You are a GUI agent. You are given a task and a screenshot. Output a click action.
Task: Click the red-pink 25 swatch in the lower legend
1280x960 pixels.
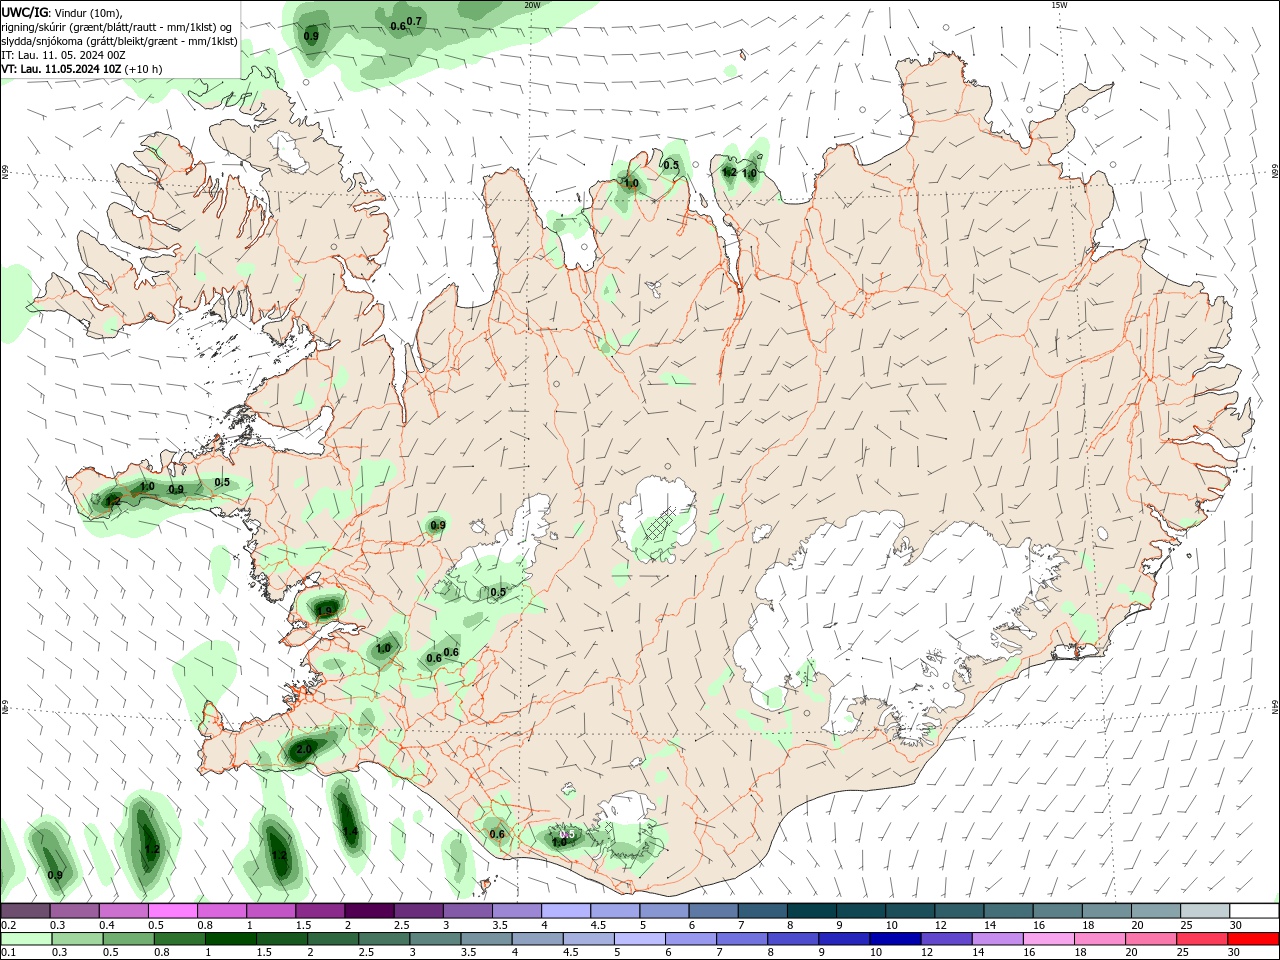[1201, 939]
